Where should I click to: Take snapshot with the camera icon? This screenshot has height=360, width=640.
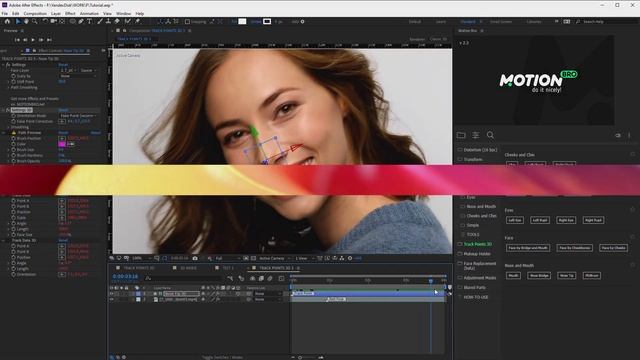pos(195,258)
